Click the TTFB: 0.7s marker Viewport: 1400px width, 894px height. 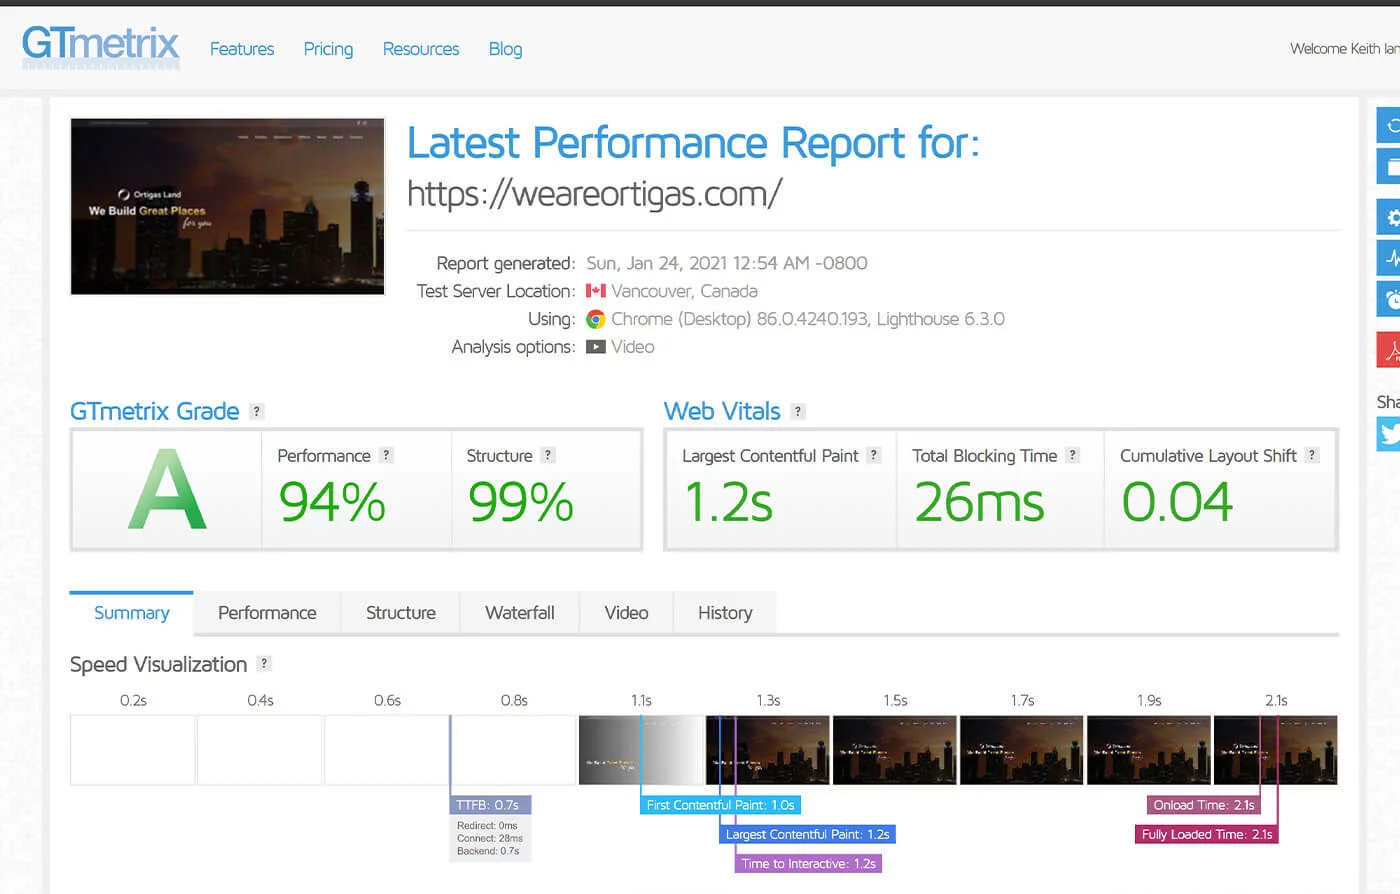490,805
